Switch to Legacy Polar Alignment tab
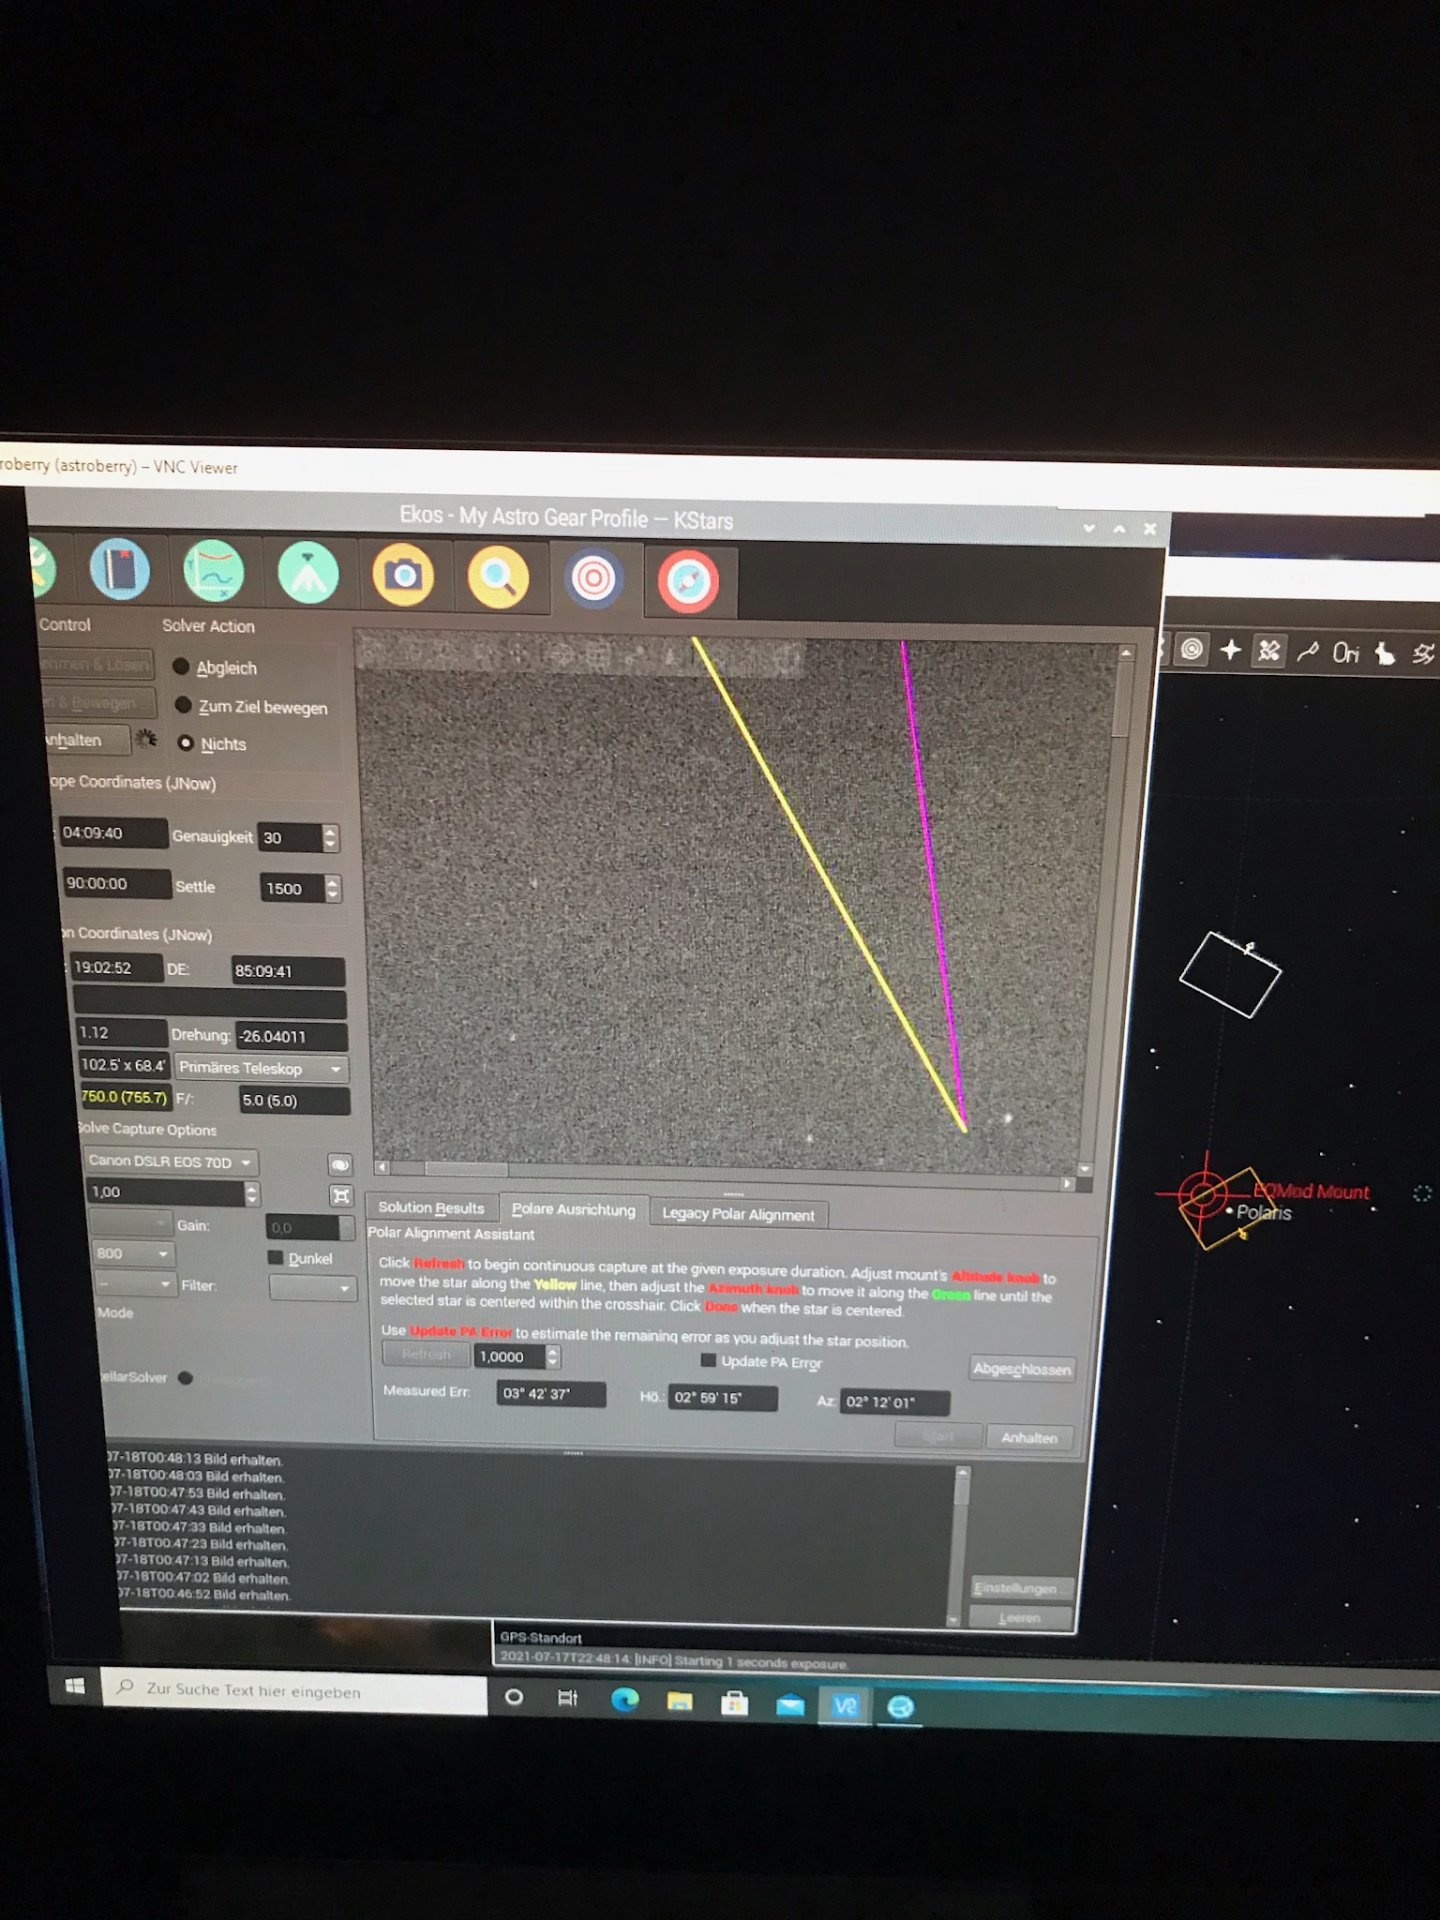 pyautogui.click(x=738, y=1213)
